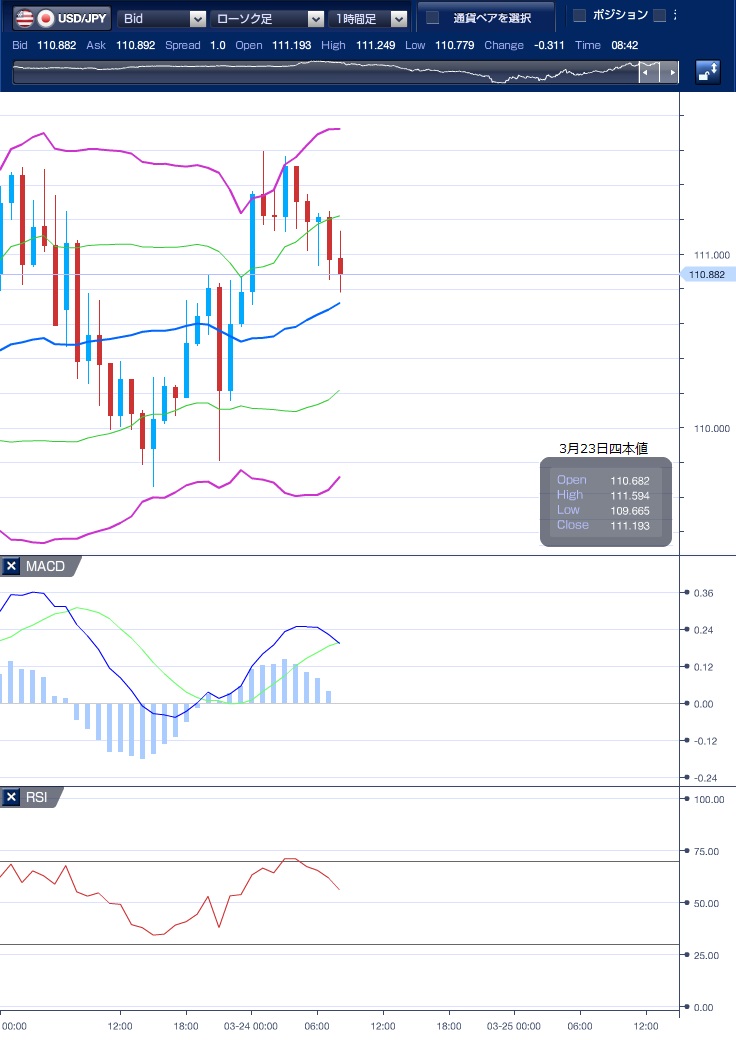The height and width of the screenshot is (1040, 736).
Task: Select the MACD panel label
Action: [x=45, y=567]
